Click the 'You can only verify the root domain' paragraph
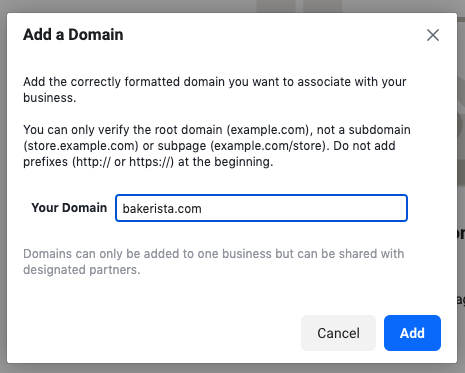 [217, 146]
